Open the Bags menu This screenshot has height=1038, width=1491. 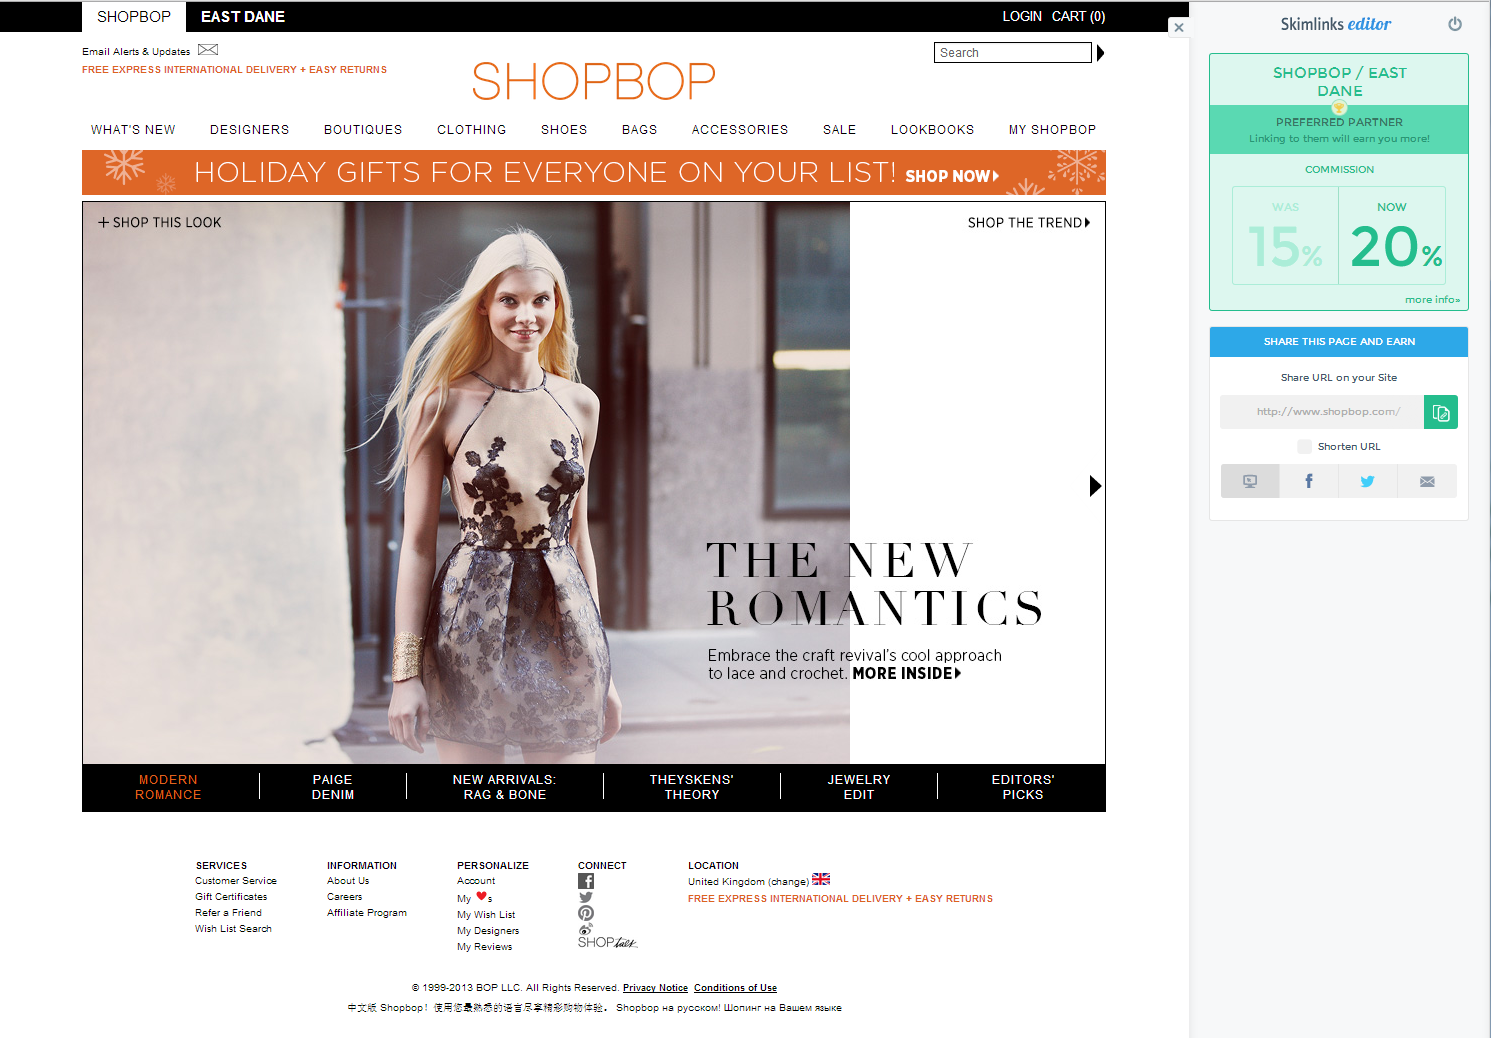[x=639, y=130]
